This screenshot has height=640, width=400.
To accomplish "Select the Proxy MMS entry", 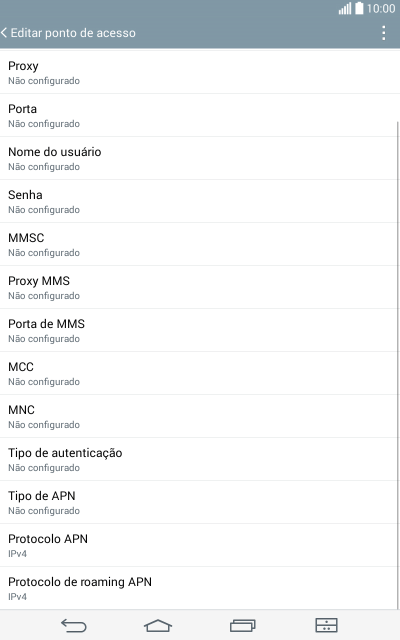I will pos(198,287).
